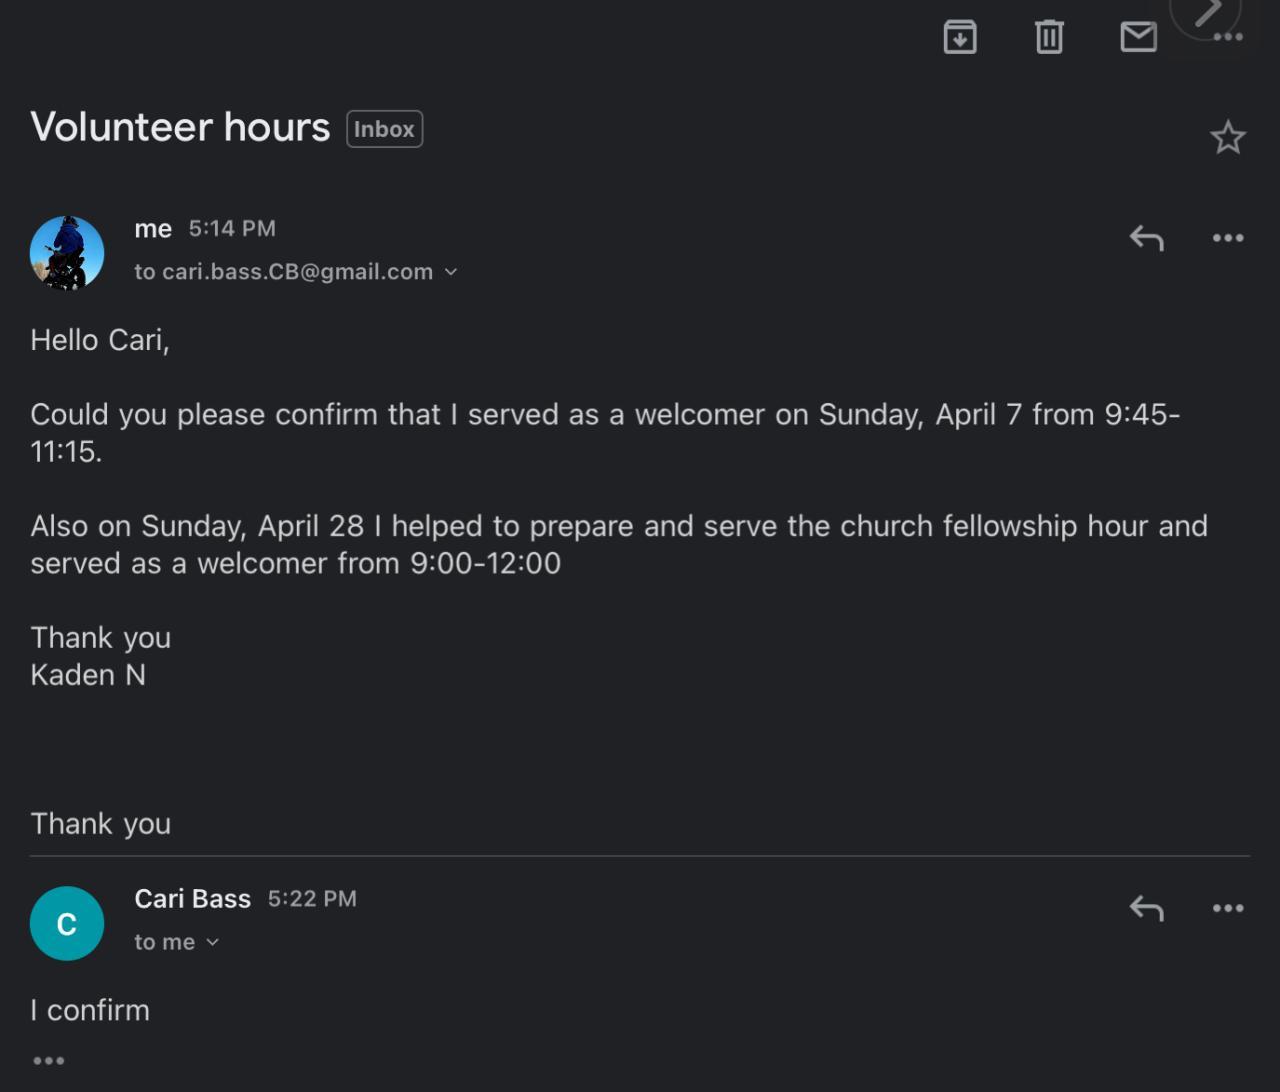
Task: Reply to Cari Bass's message
Action: [1146, 908]
